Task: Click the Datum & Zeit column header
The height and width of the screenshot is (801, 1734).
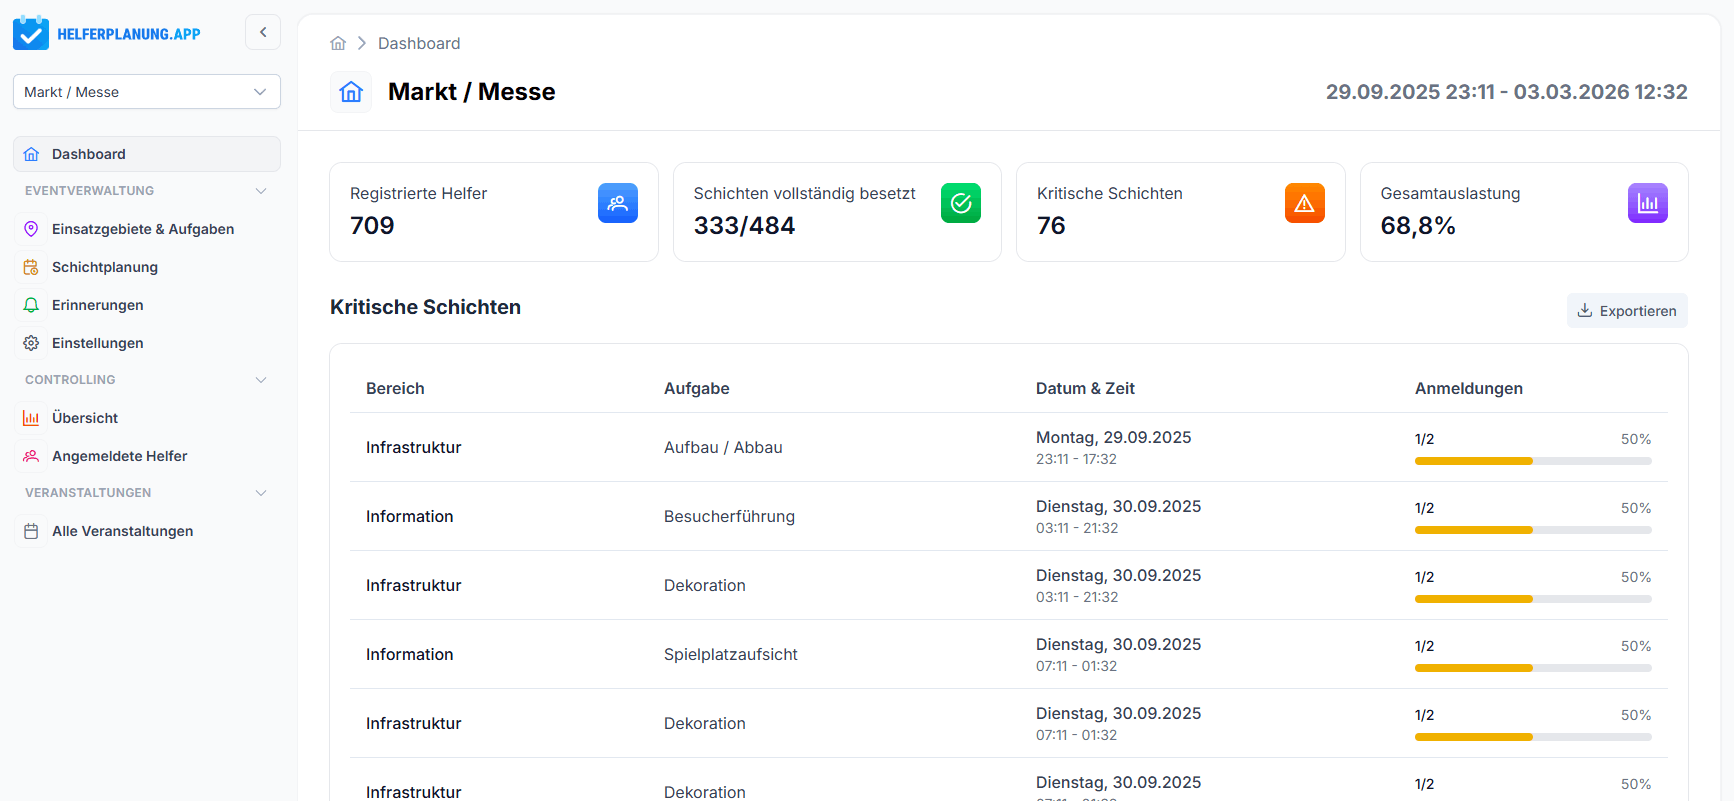Action: [x=1085, y=388]
